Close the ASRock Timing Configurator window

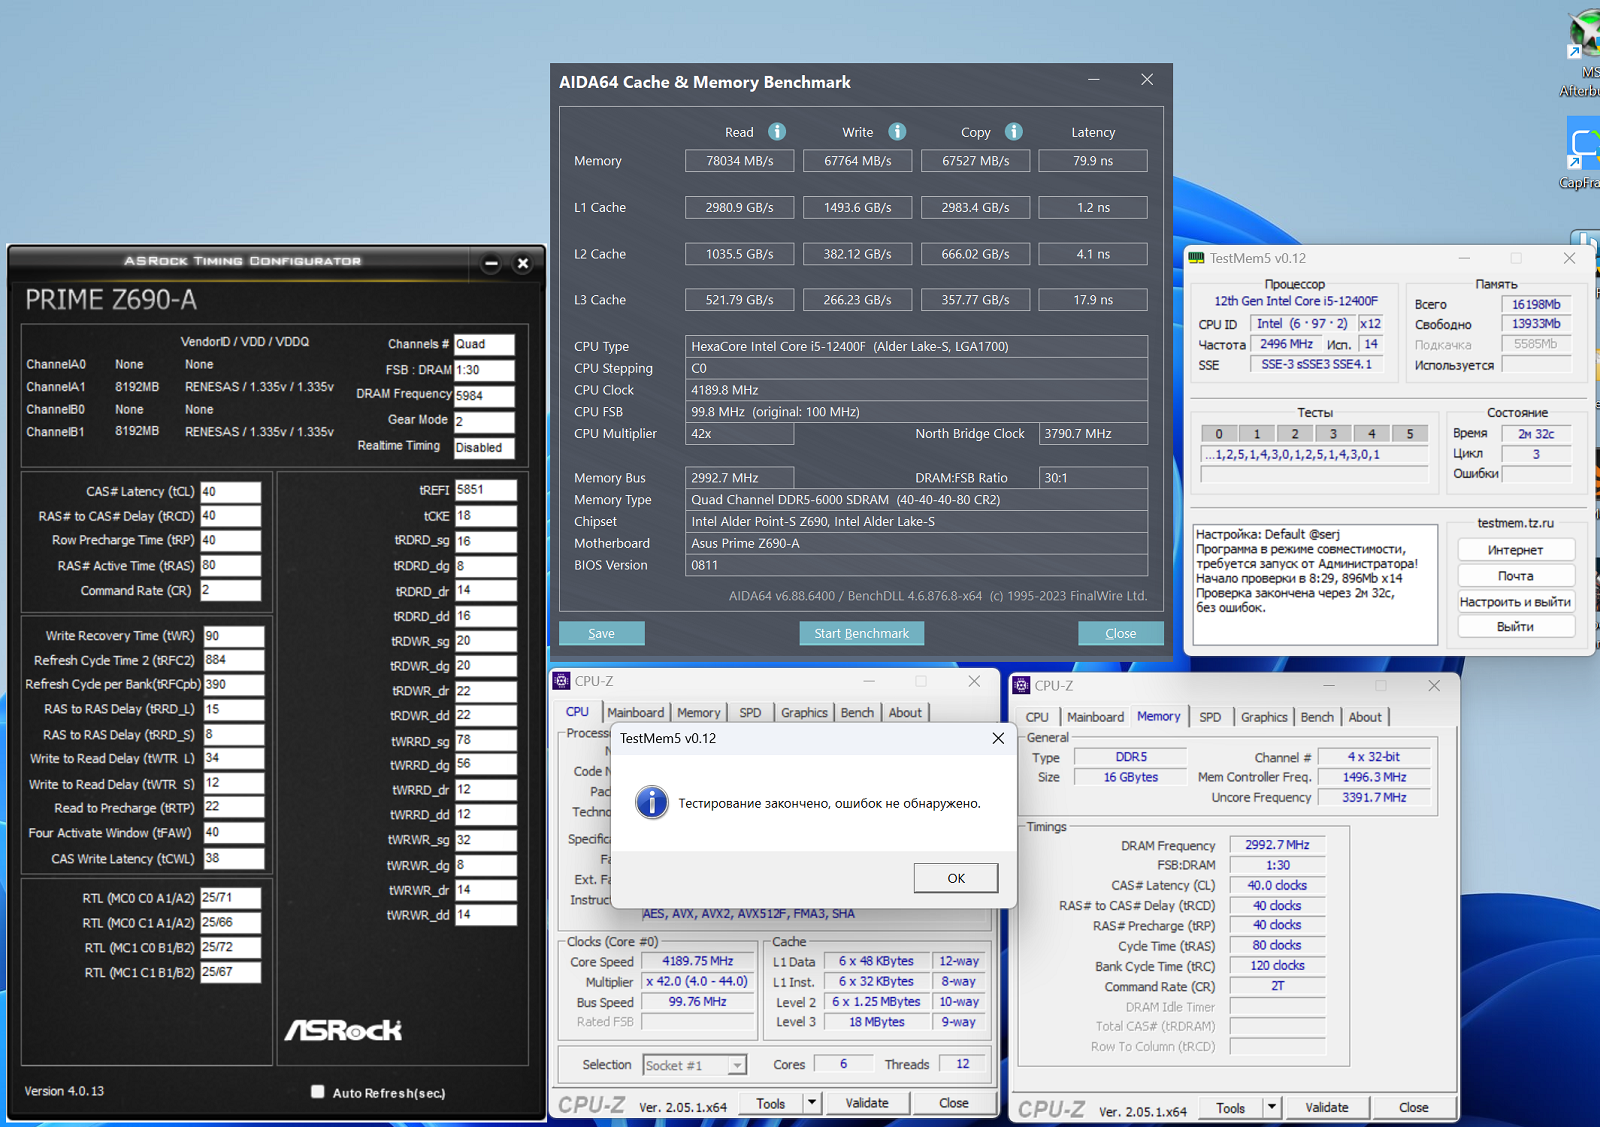(x=522, y=263)
